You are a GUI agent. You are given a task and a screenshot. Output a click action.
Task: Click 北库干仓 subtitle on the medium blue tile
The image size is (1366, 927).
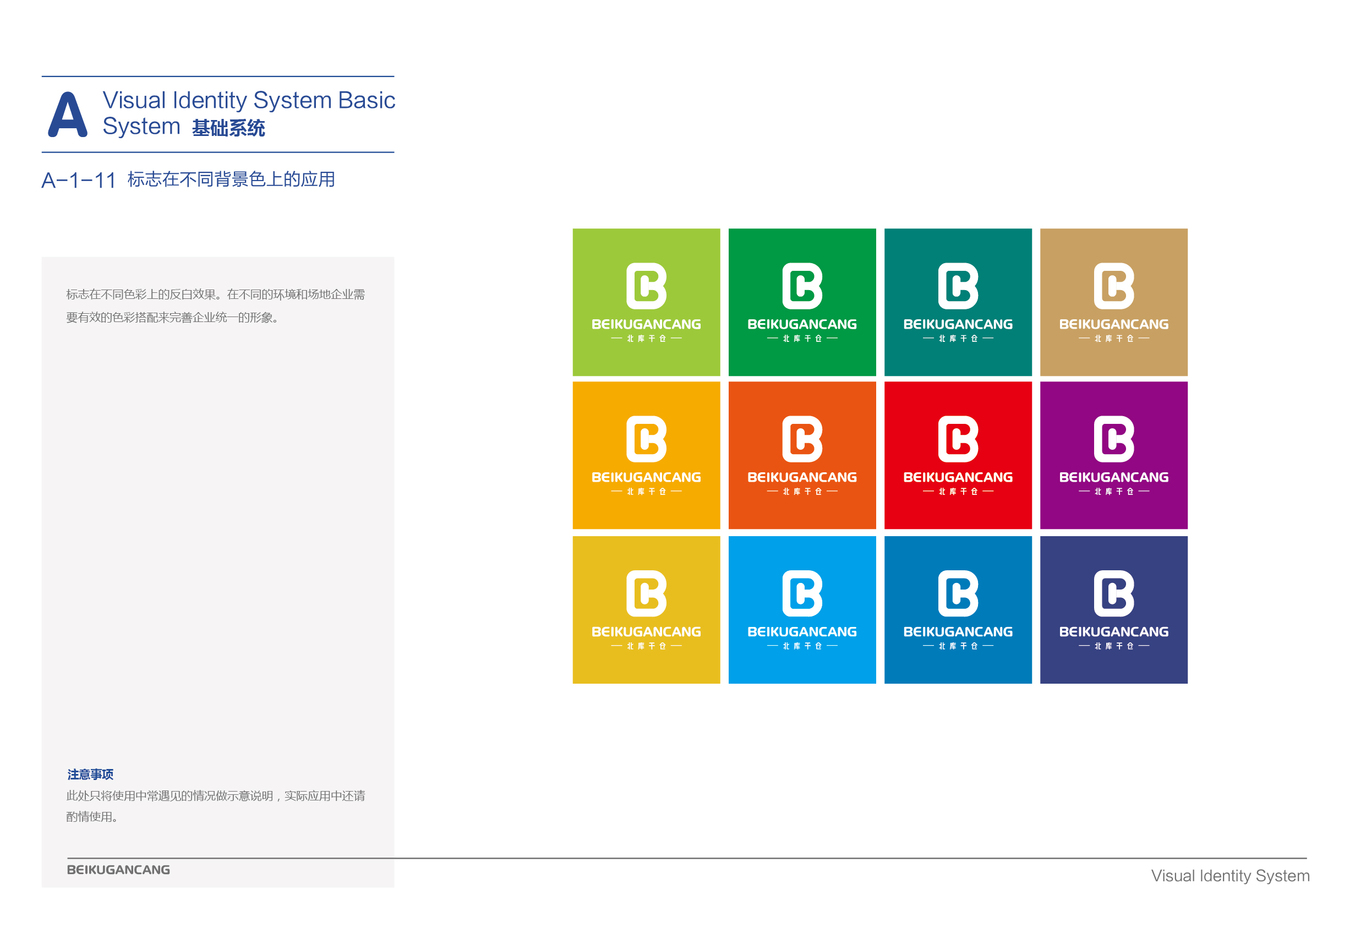click(x=958, y=646)
